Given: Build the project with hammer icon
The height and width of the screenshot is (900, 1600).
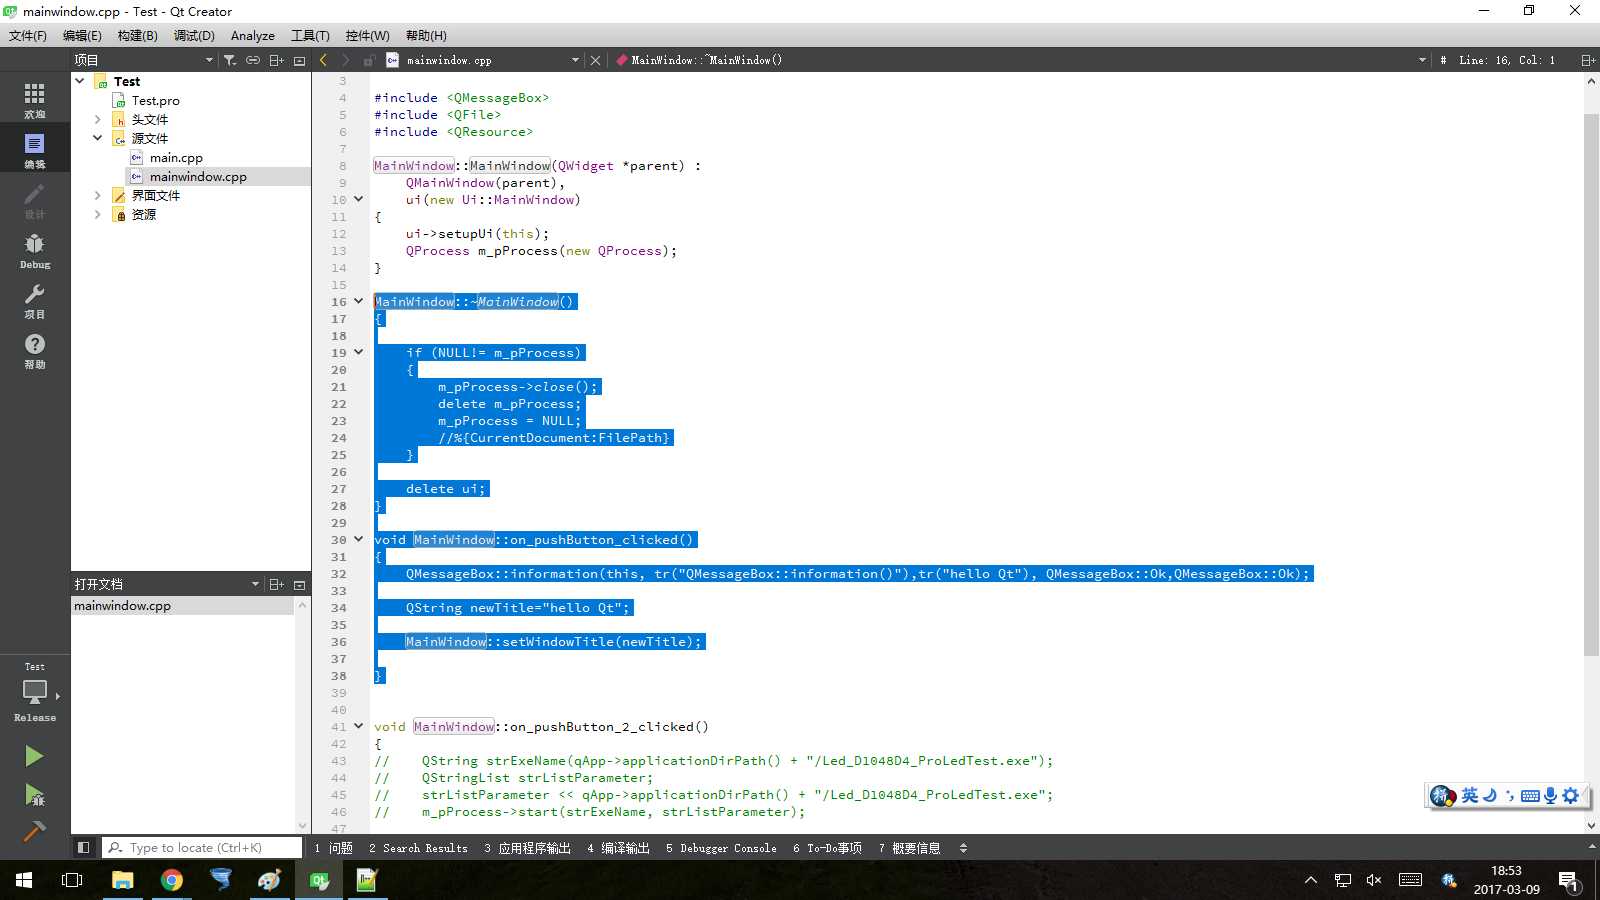Looking at the screenshot, I should [x=34, y=831].
